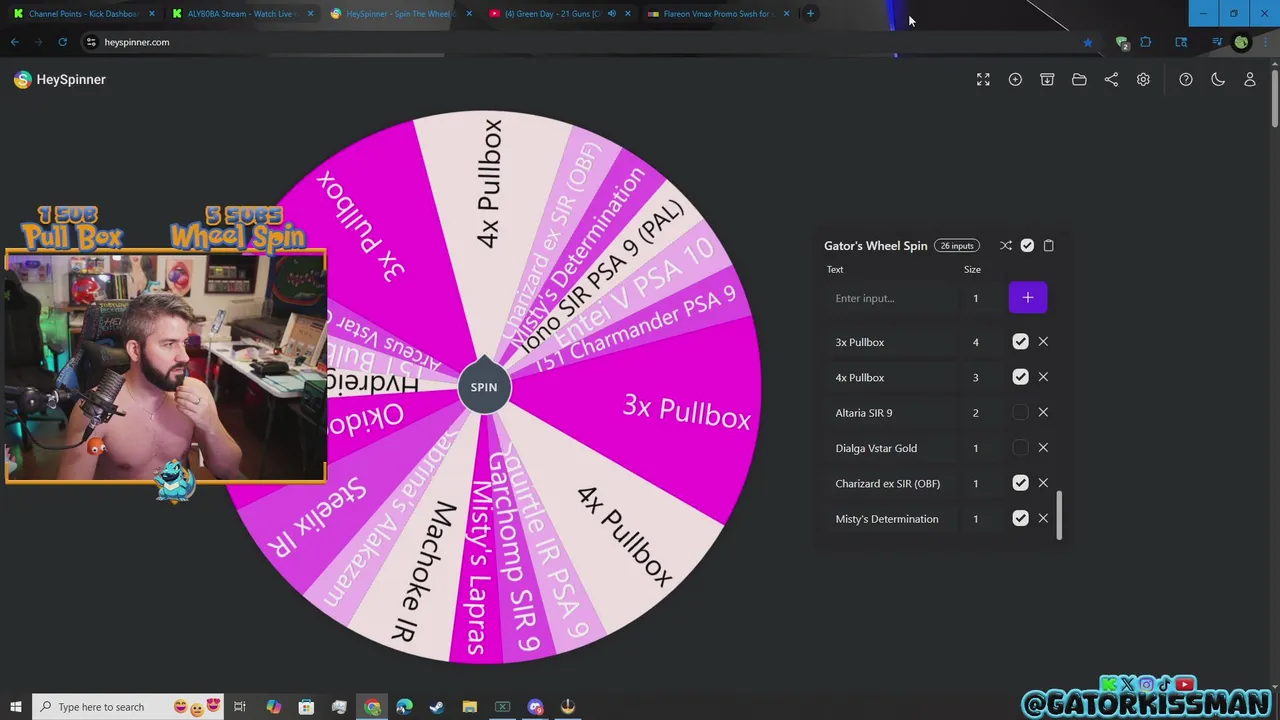
Task: Remove the Altaria SIR 9 entry
Action: click(x=1043, y=412)
